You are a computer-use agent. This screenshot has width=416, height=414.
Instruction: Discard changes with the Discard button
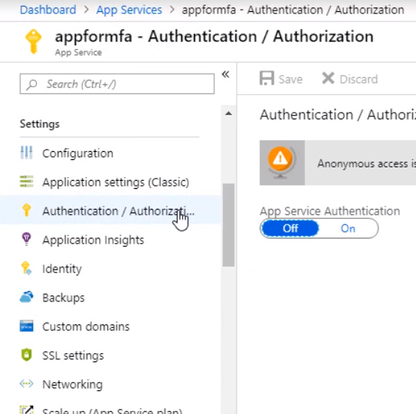350,79
